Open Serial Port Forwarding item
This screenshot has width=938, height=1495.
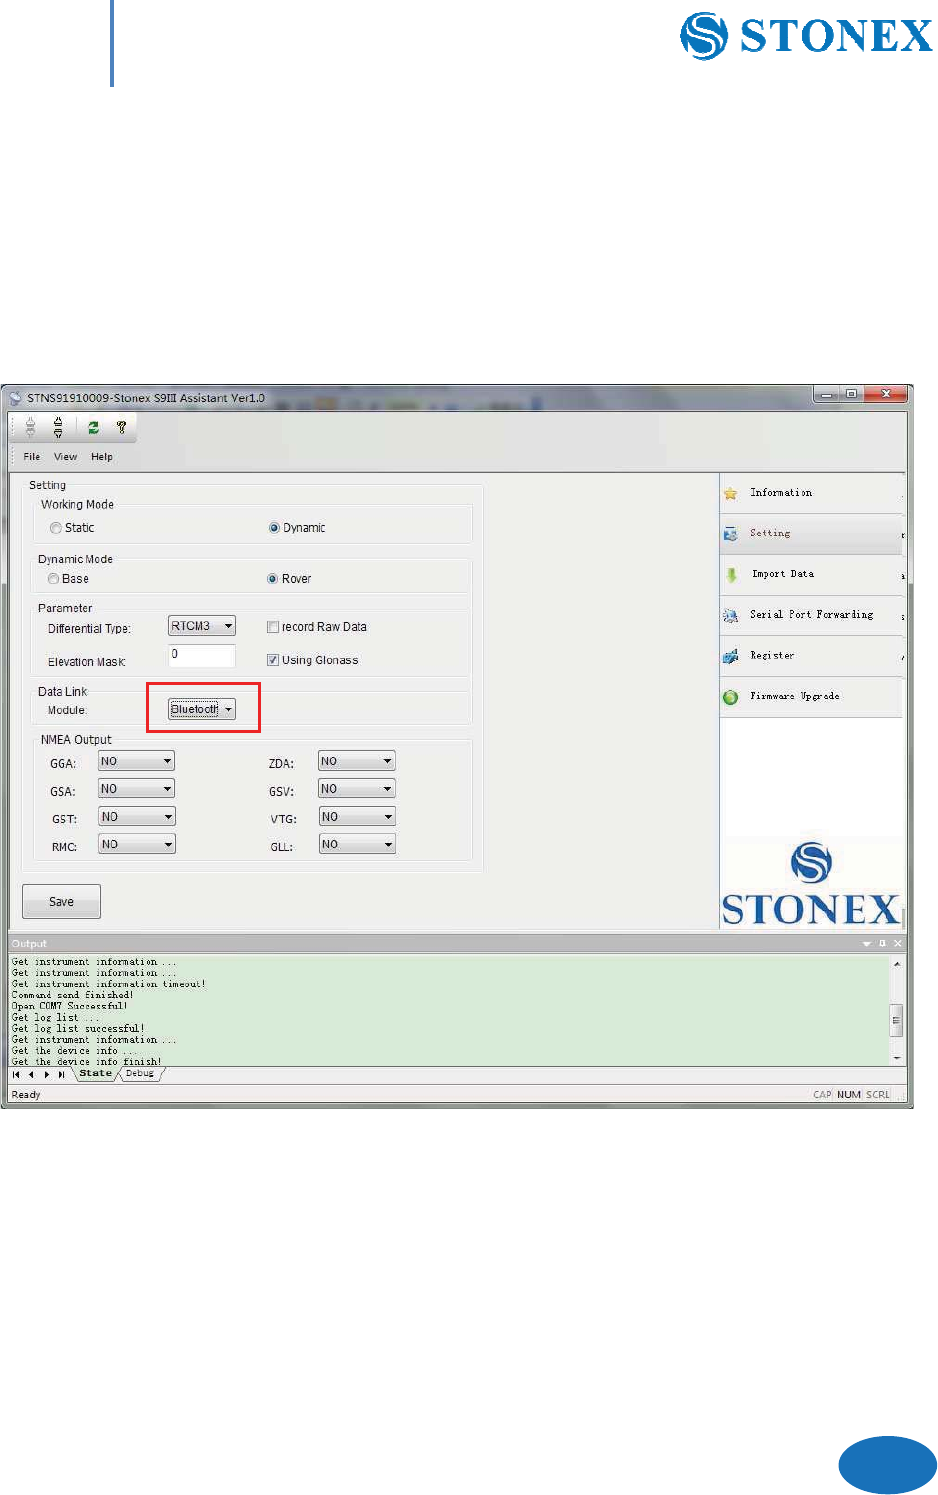click(x=811, y=615)
